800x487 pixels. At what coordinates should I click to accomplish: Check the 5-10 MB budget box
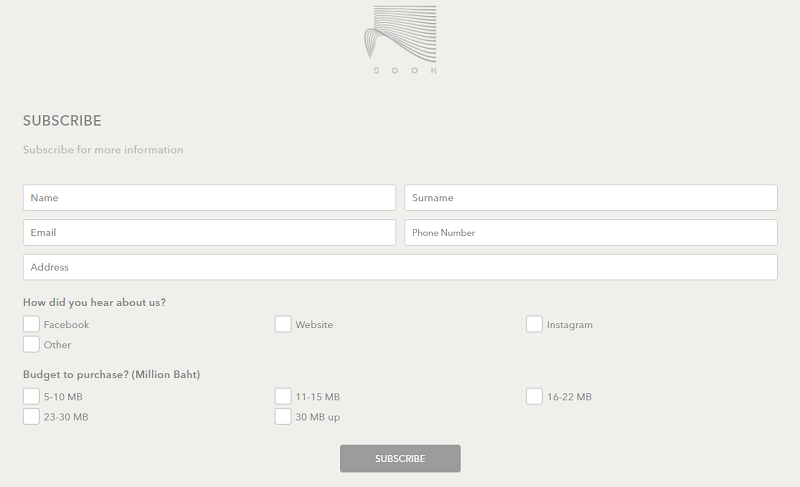31,396
